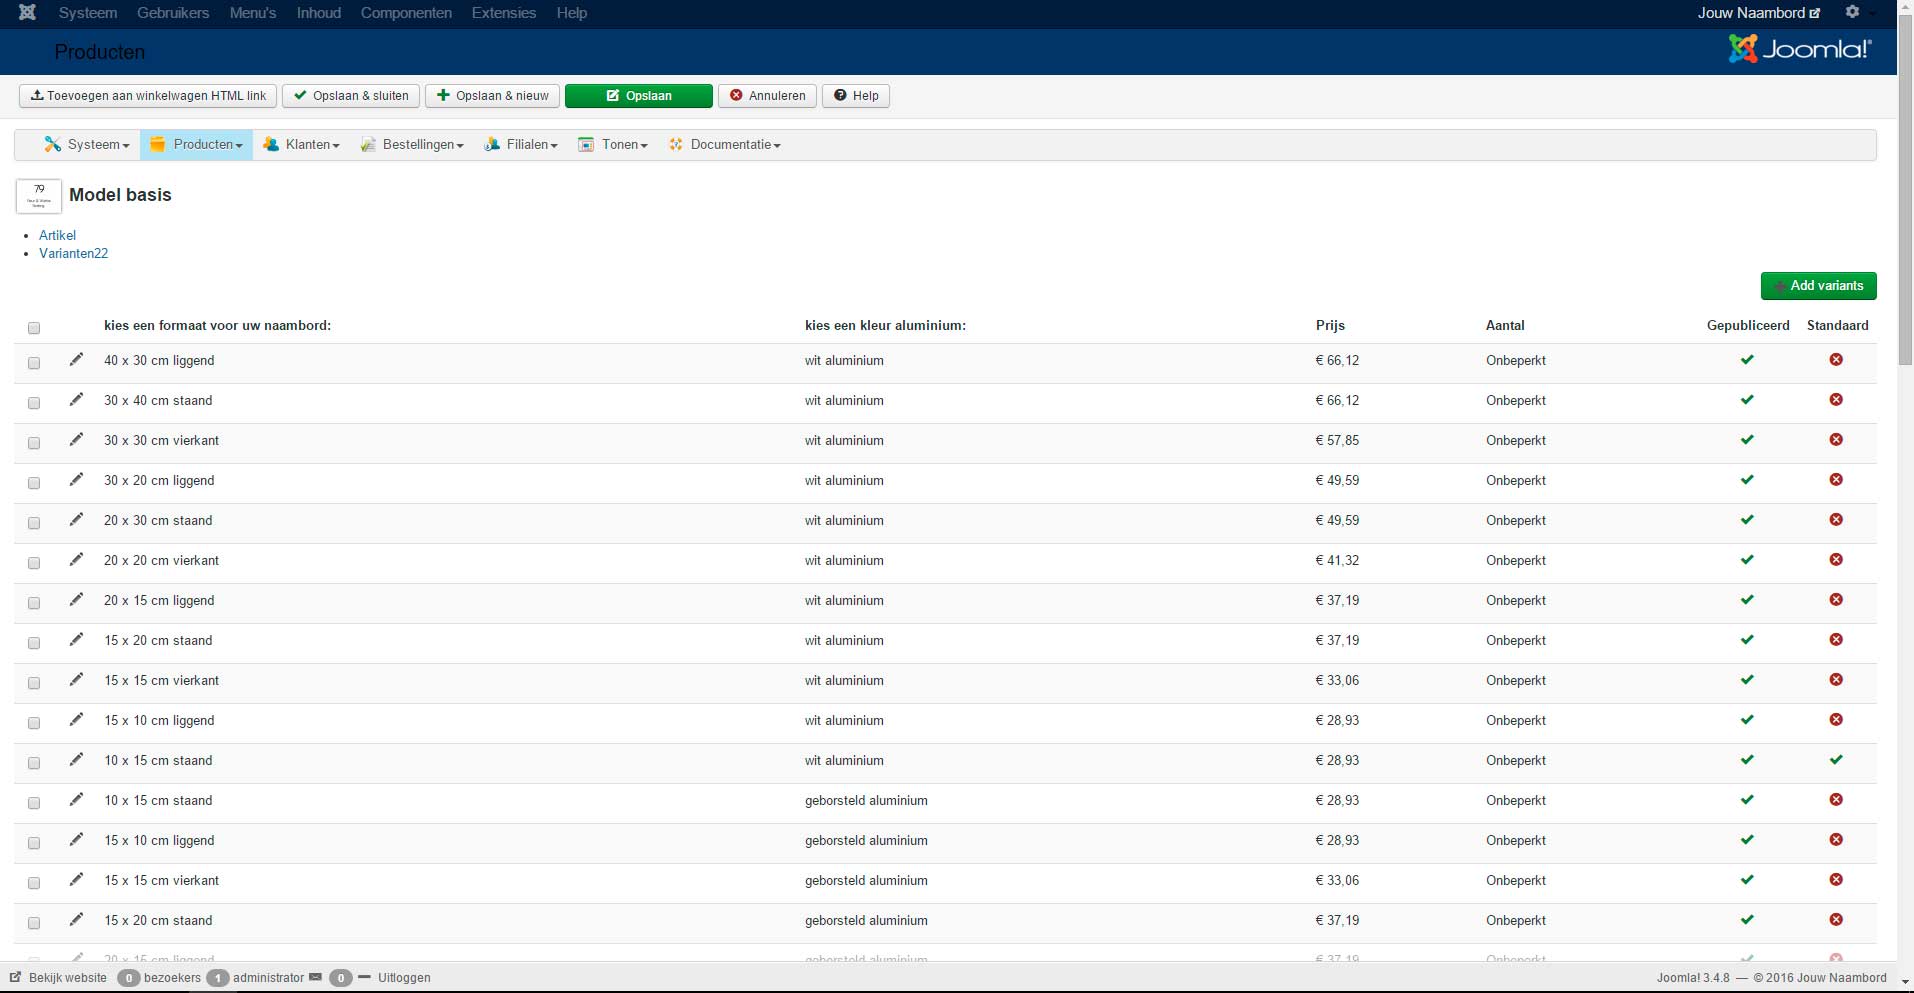The height and width of the screenshot is (993, 1914).
Task: Click the green Opslaan button
Action: [639, 96]
